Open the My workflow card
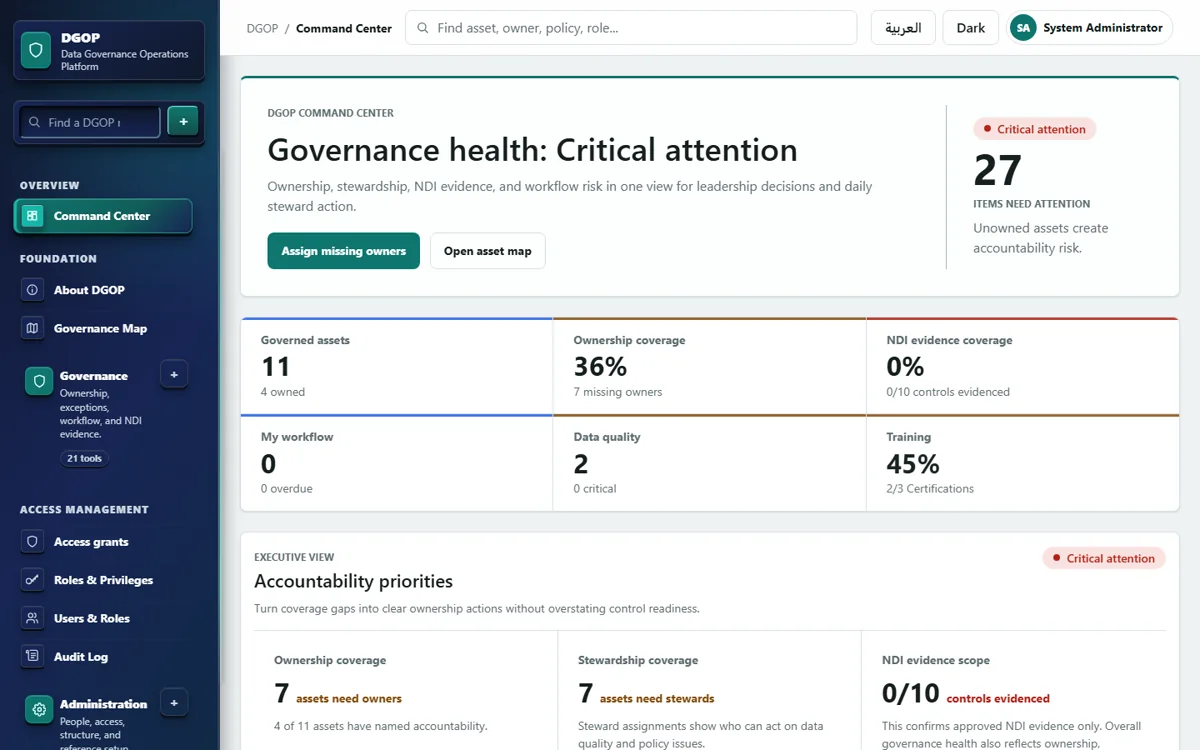 397,463
